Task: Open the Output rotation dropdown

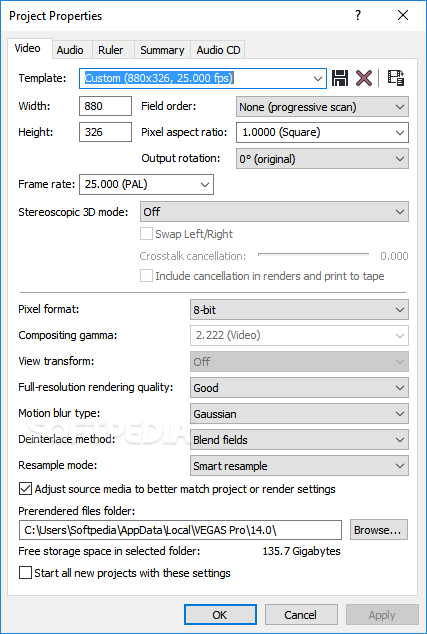Action: click(322, 159)
